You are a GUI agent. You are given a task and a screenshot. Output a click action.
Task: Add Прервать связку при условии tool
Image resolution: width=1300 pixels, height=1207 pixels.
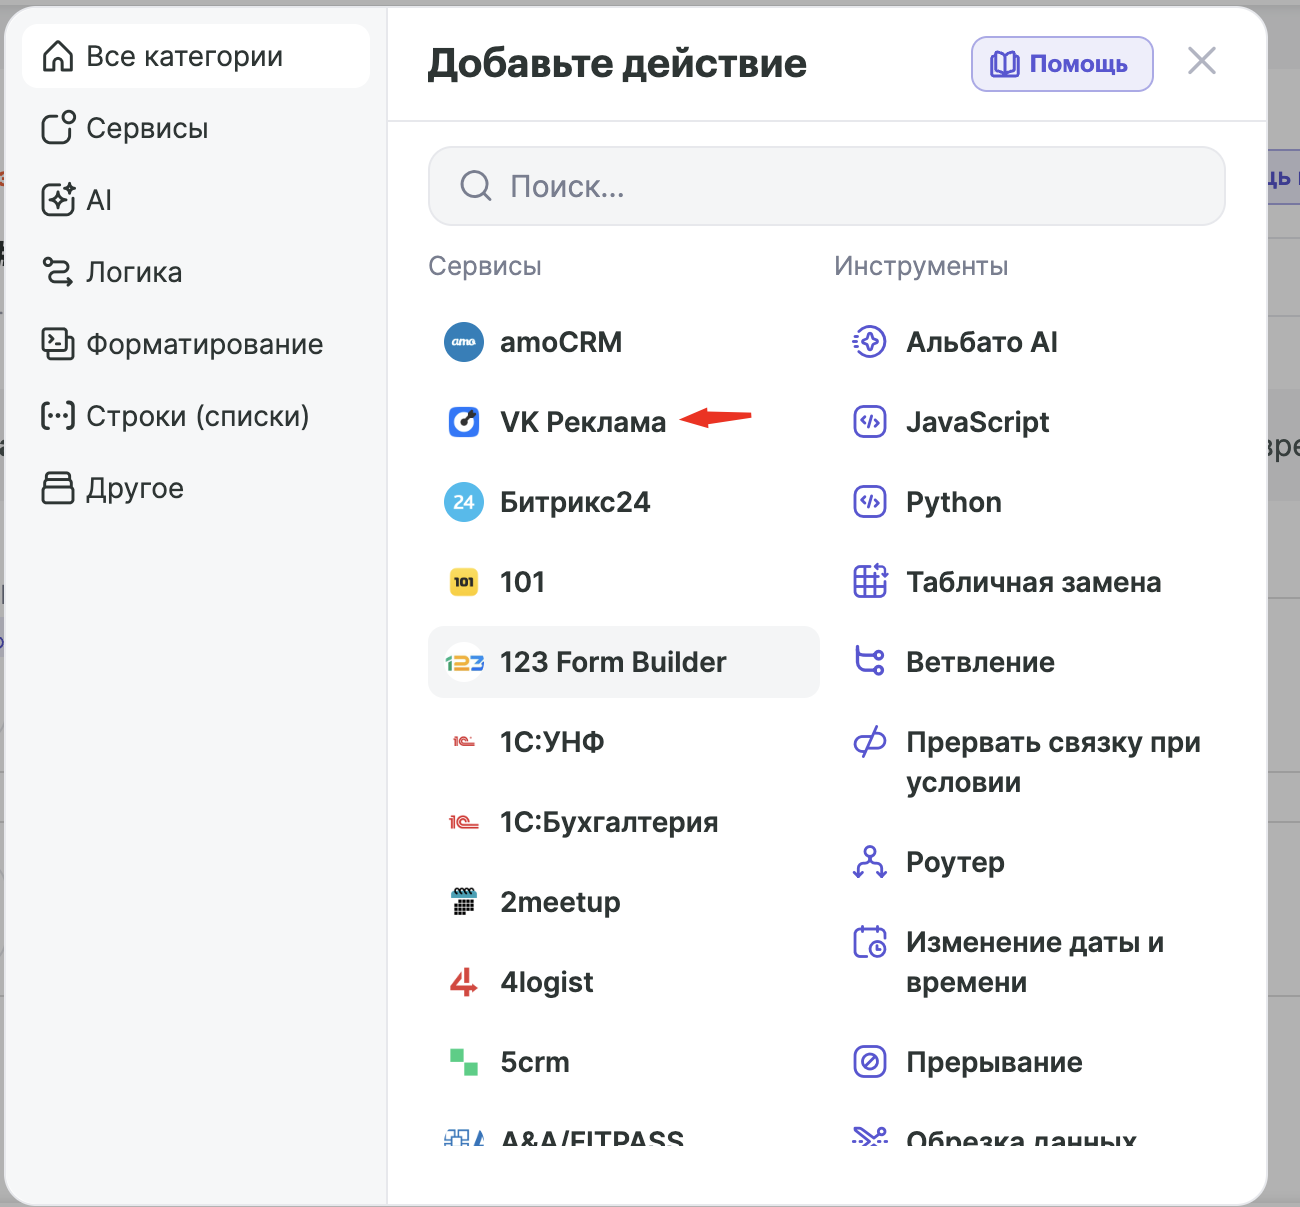pos(1030,762)
